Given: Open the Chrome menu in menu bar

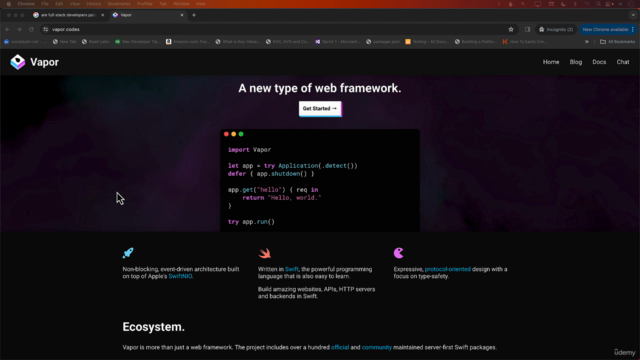Looking at the screenshot, I should point(26,4).
